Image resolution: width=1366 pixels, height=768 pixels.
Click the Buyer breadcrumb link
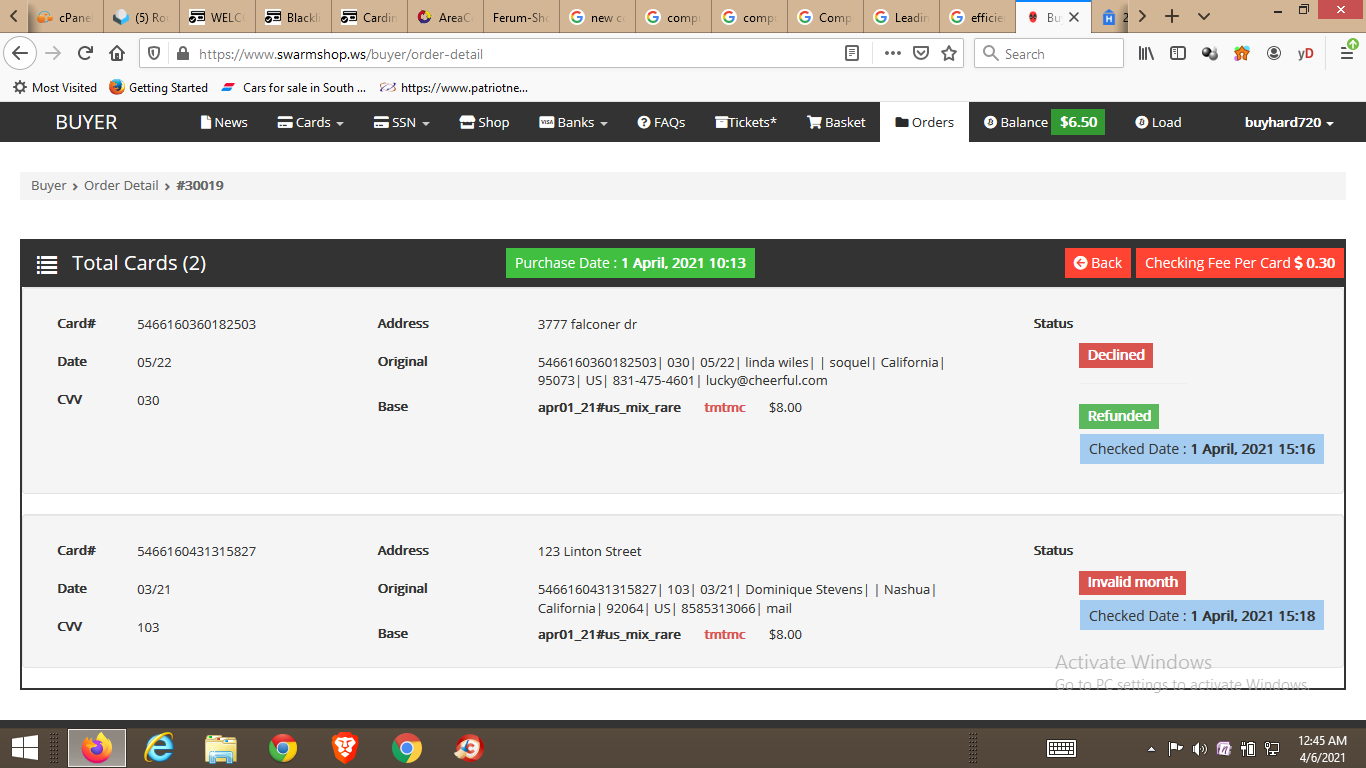pos(48,185)
